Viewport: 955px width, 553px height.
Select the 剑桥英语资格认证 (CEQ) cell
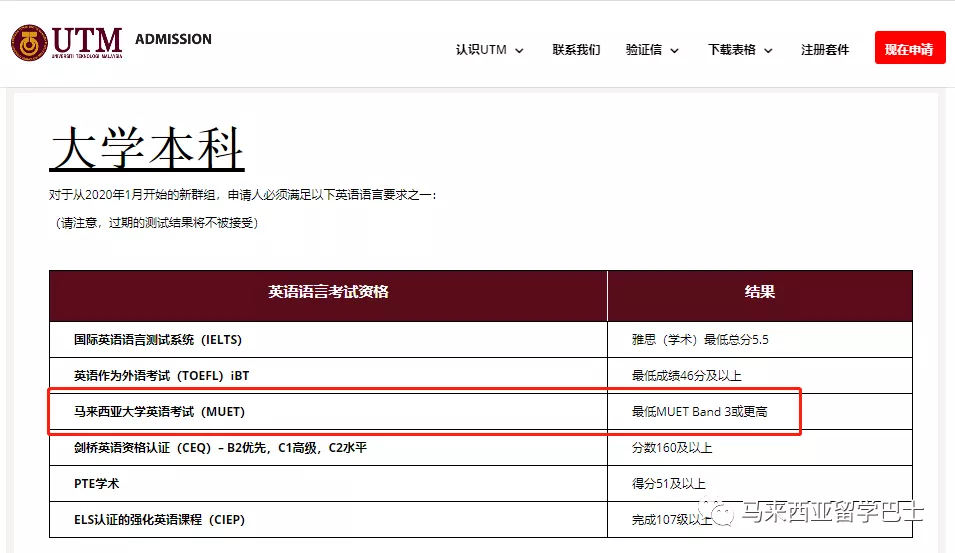click(328, 448)
